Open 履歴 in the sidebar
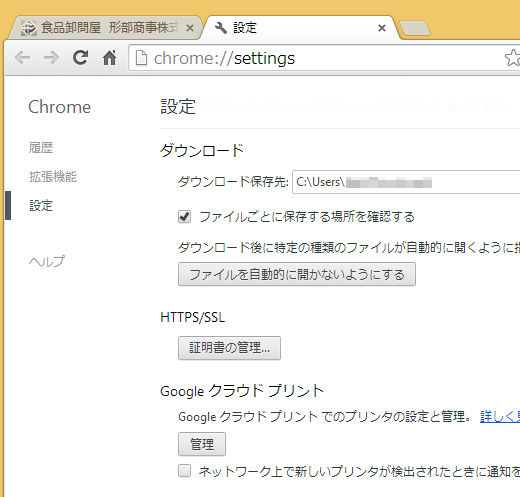This screenshot has width=520, height=497. (x=41, y=148)
